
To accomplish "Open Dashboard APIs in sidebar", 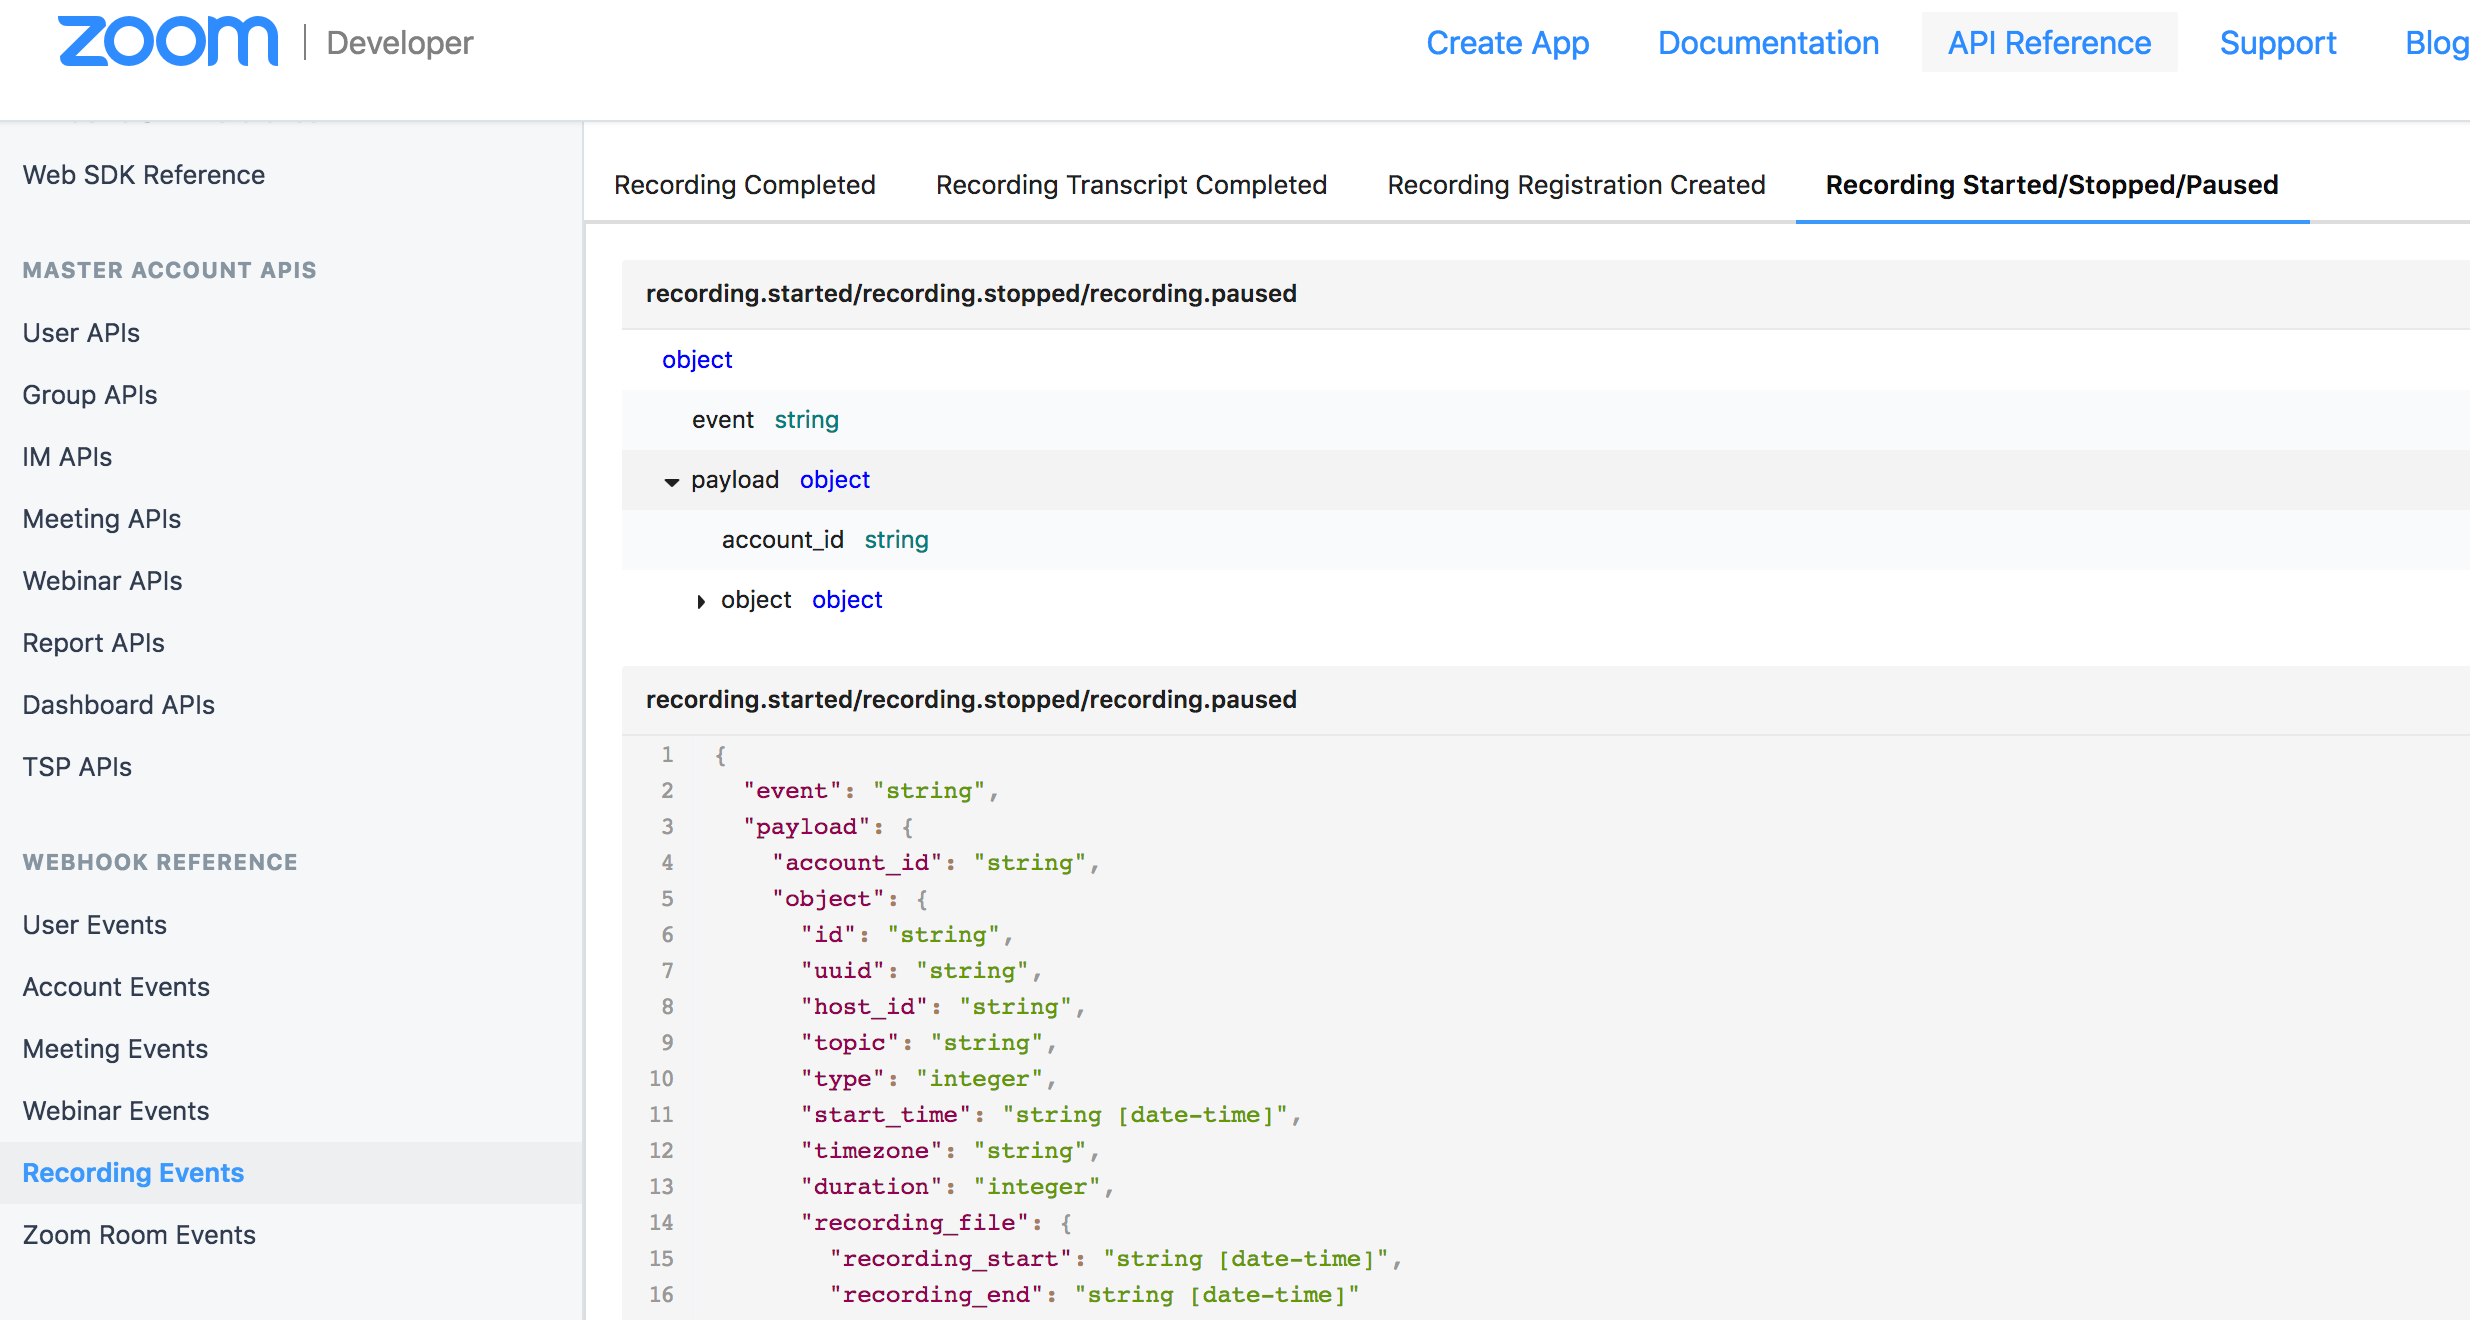I will pos(119,705).
